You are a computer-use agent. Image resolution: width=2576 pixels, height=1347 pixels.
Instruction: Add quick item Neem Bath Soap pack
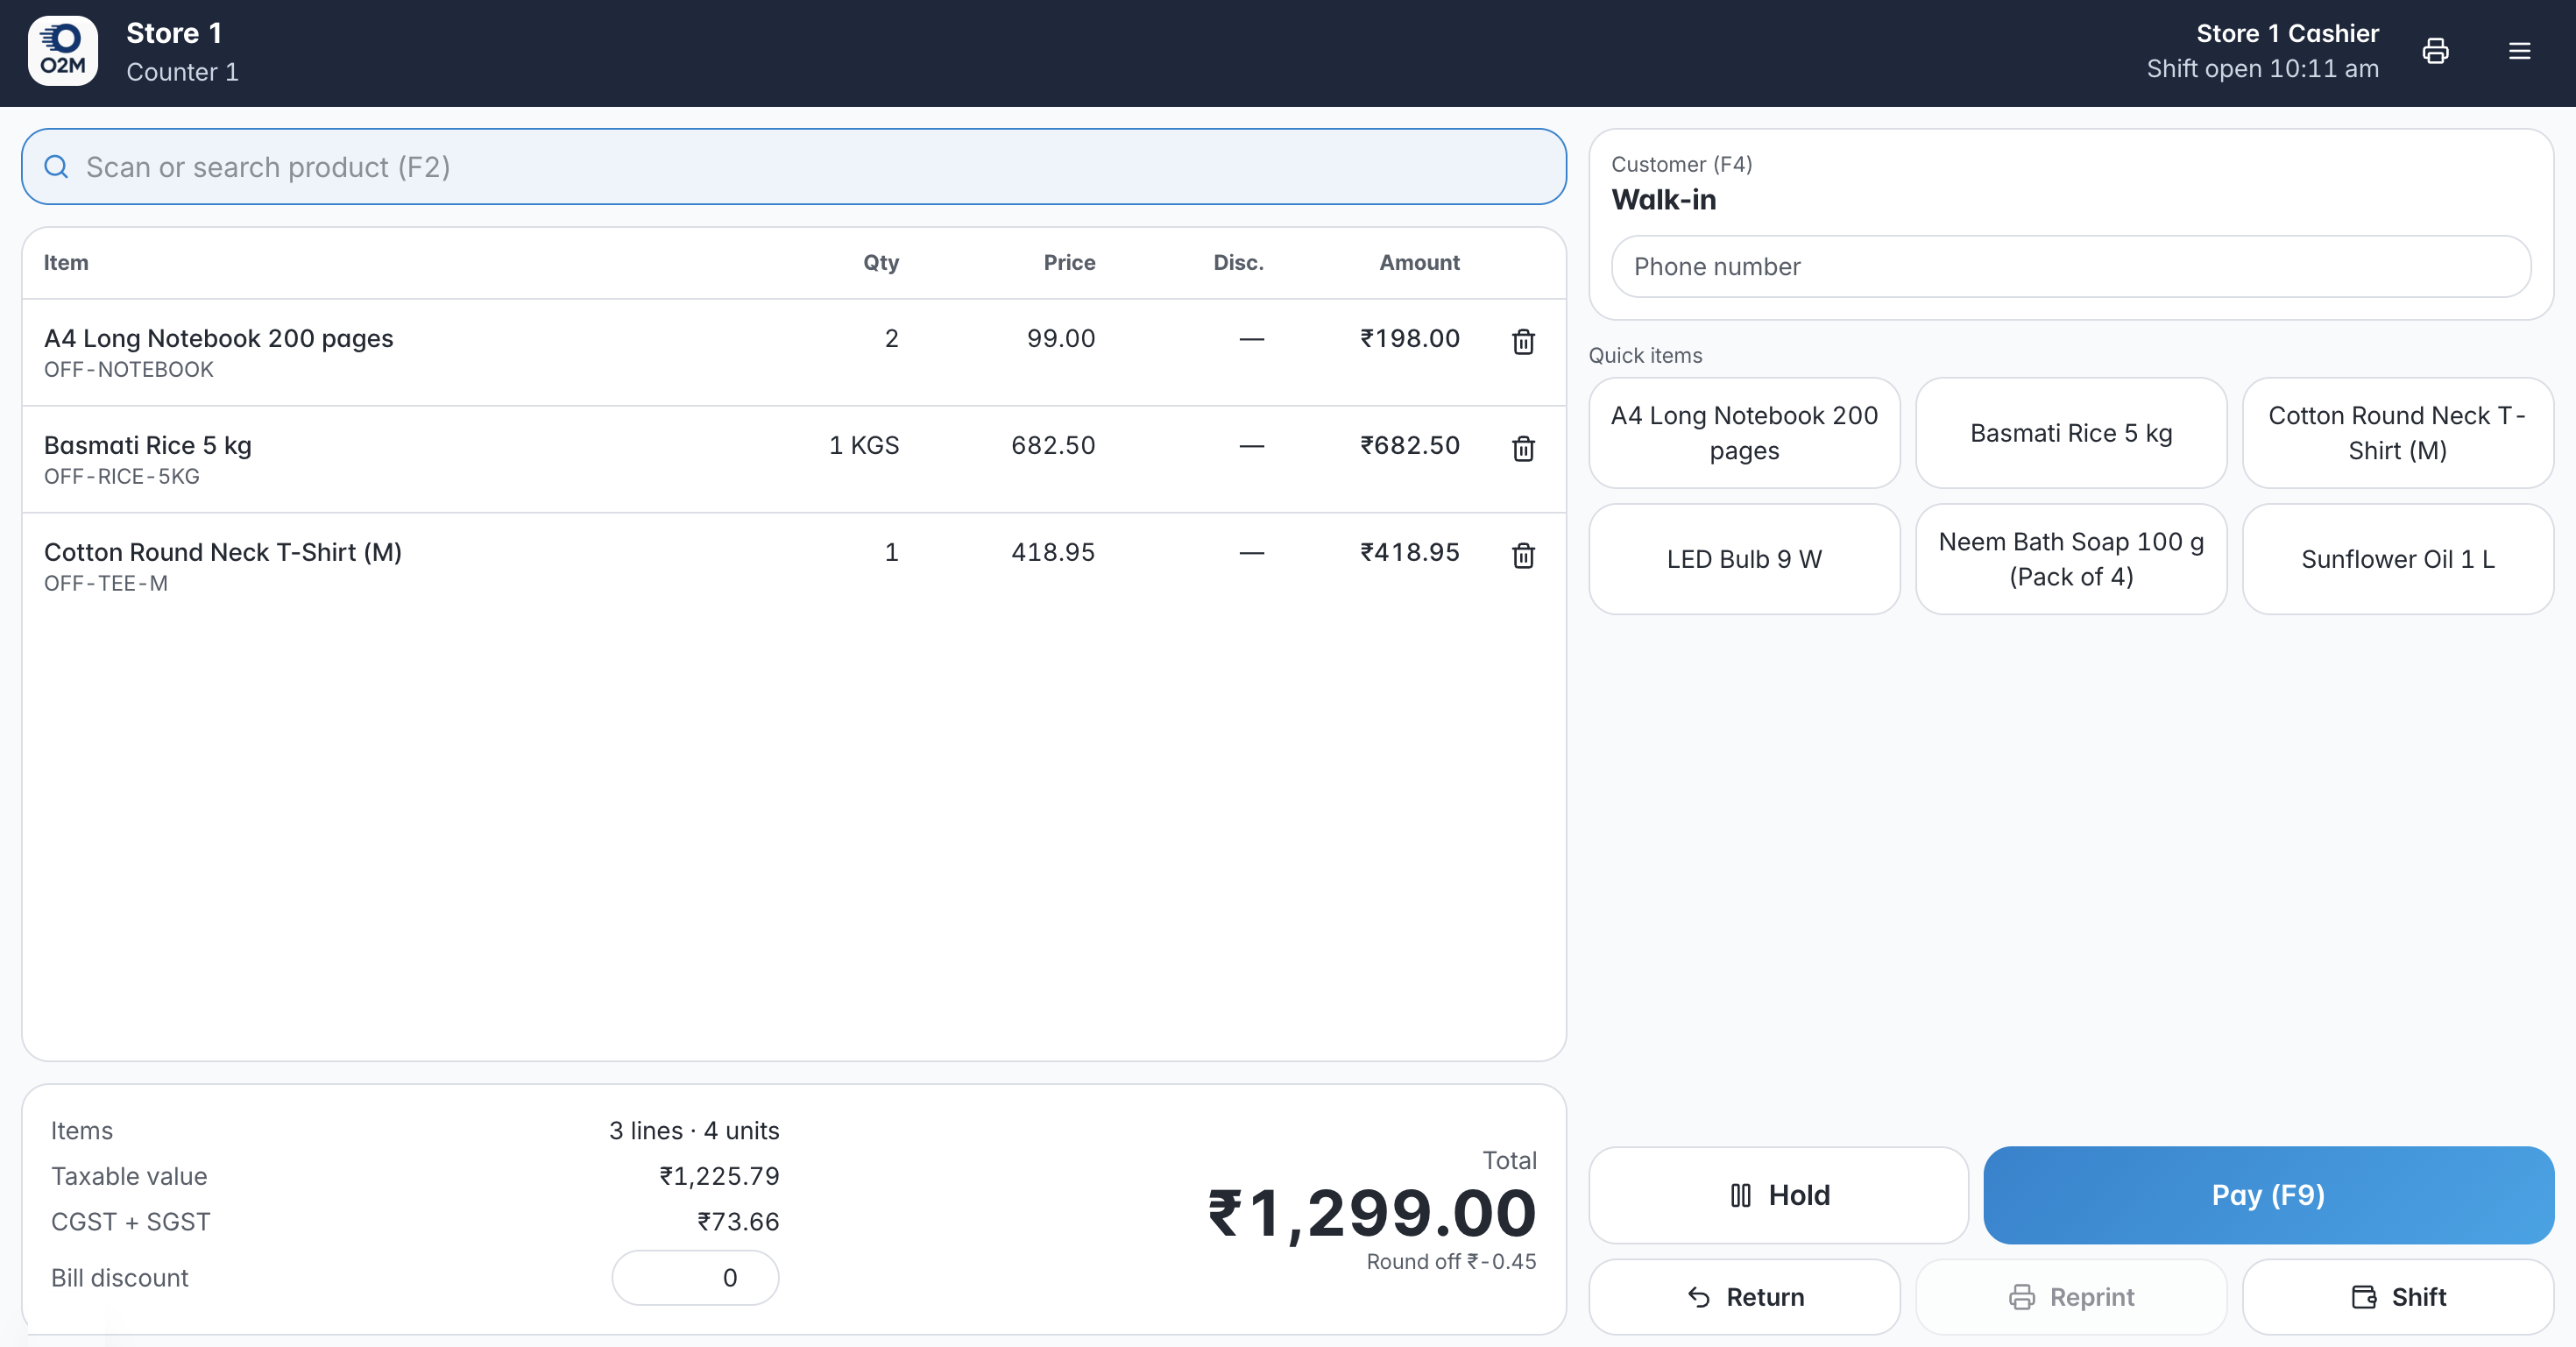pyautogui.click(x=2071, y=559)
